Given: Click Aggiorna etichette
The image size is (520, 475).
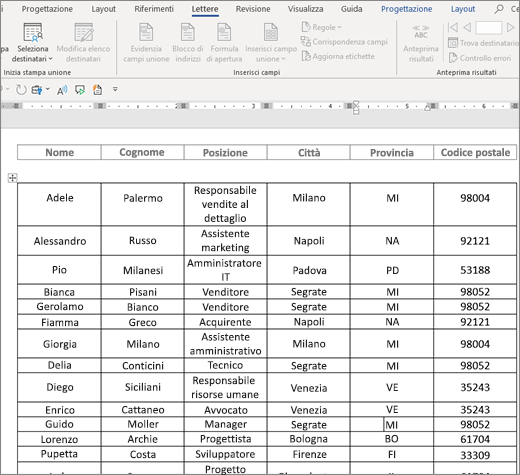Looking at the screenshot, I should pyautogui.click(x=338, y=56).
